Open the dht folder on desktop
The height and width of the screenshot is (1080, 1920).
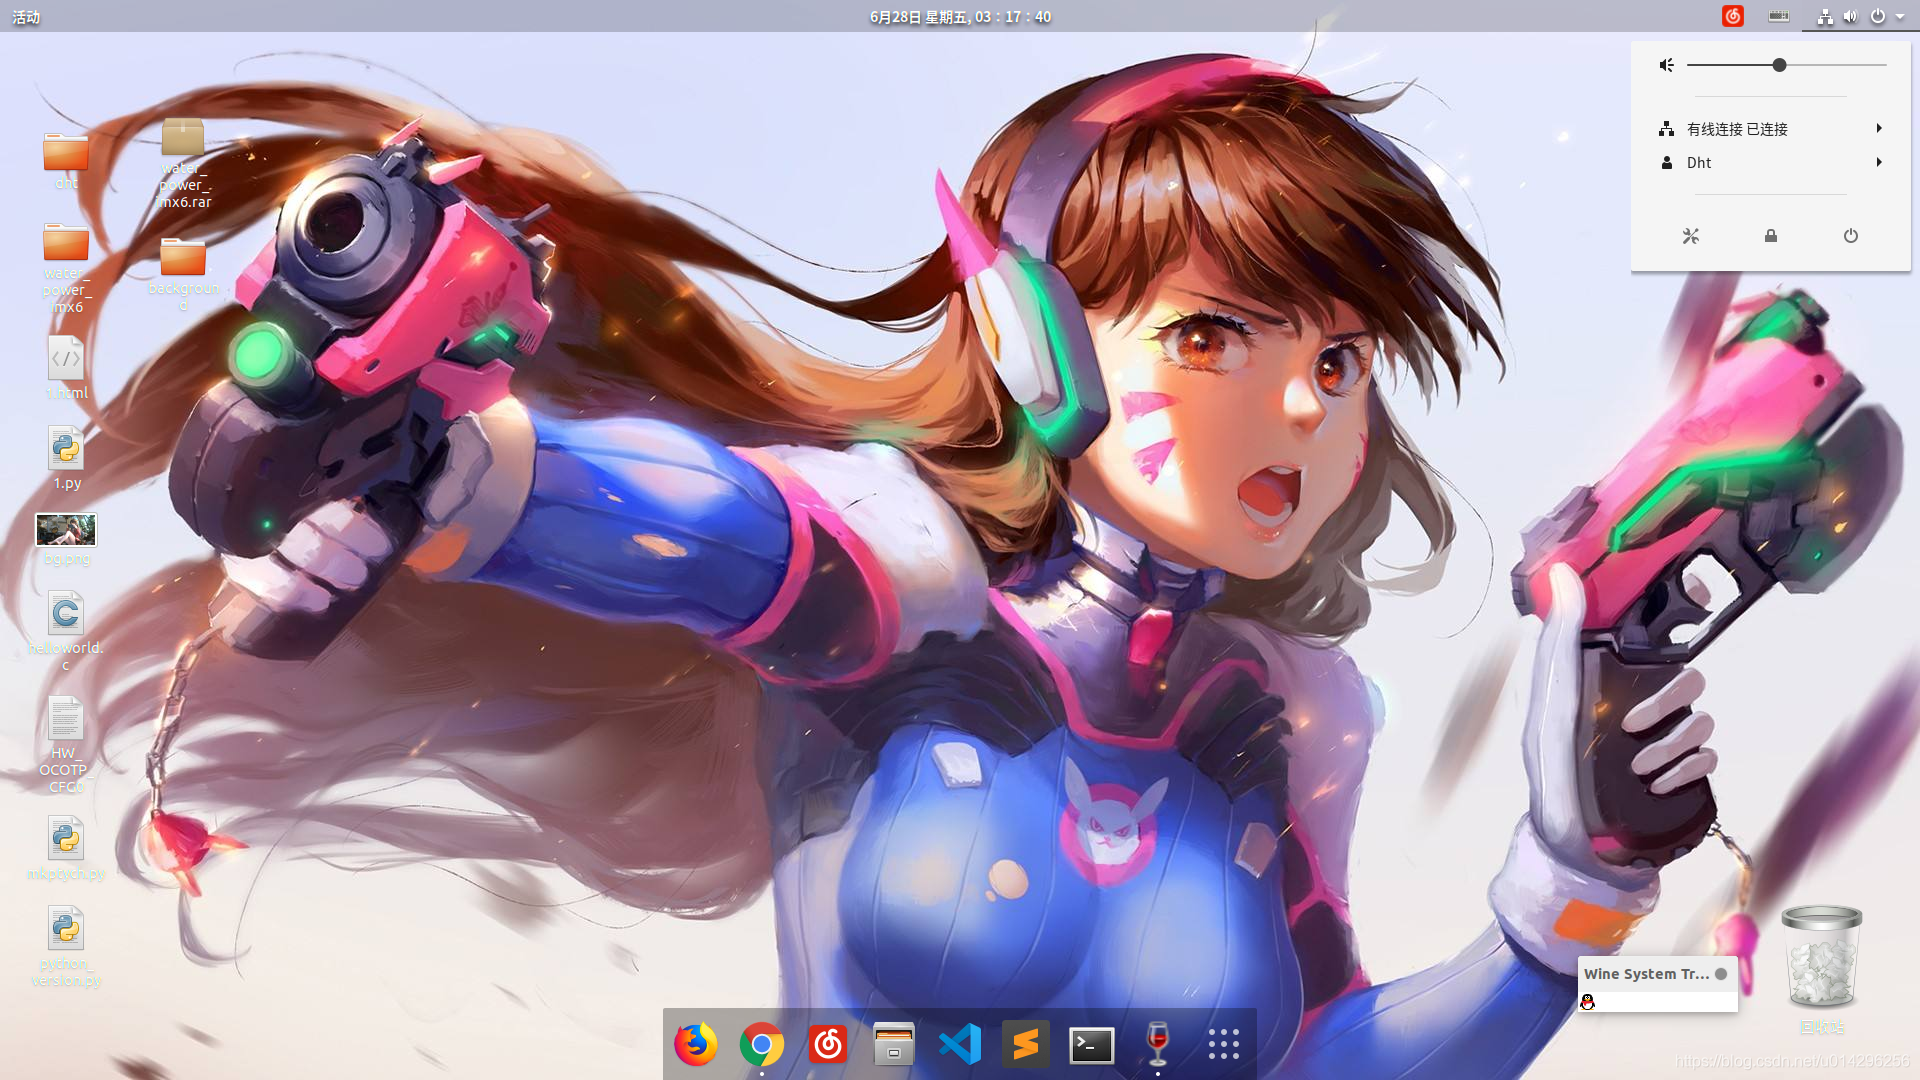pos(66,160)
